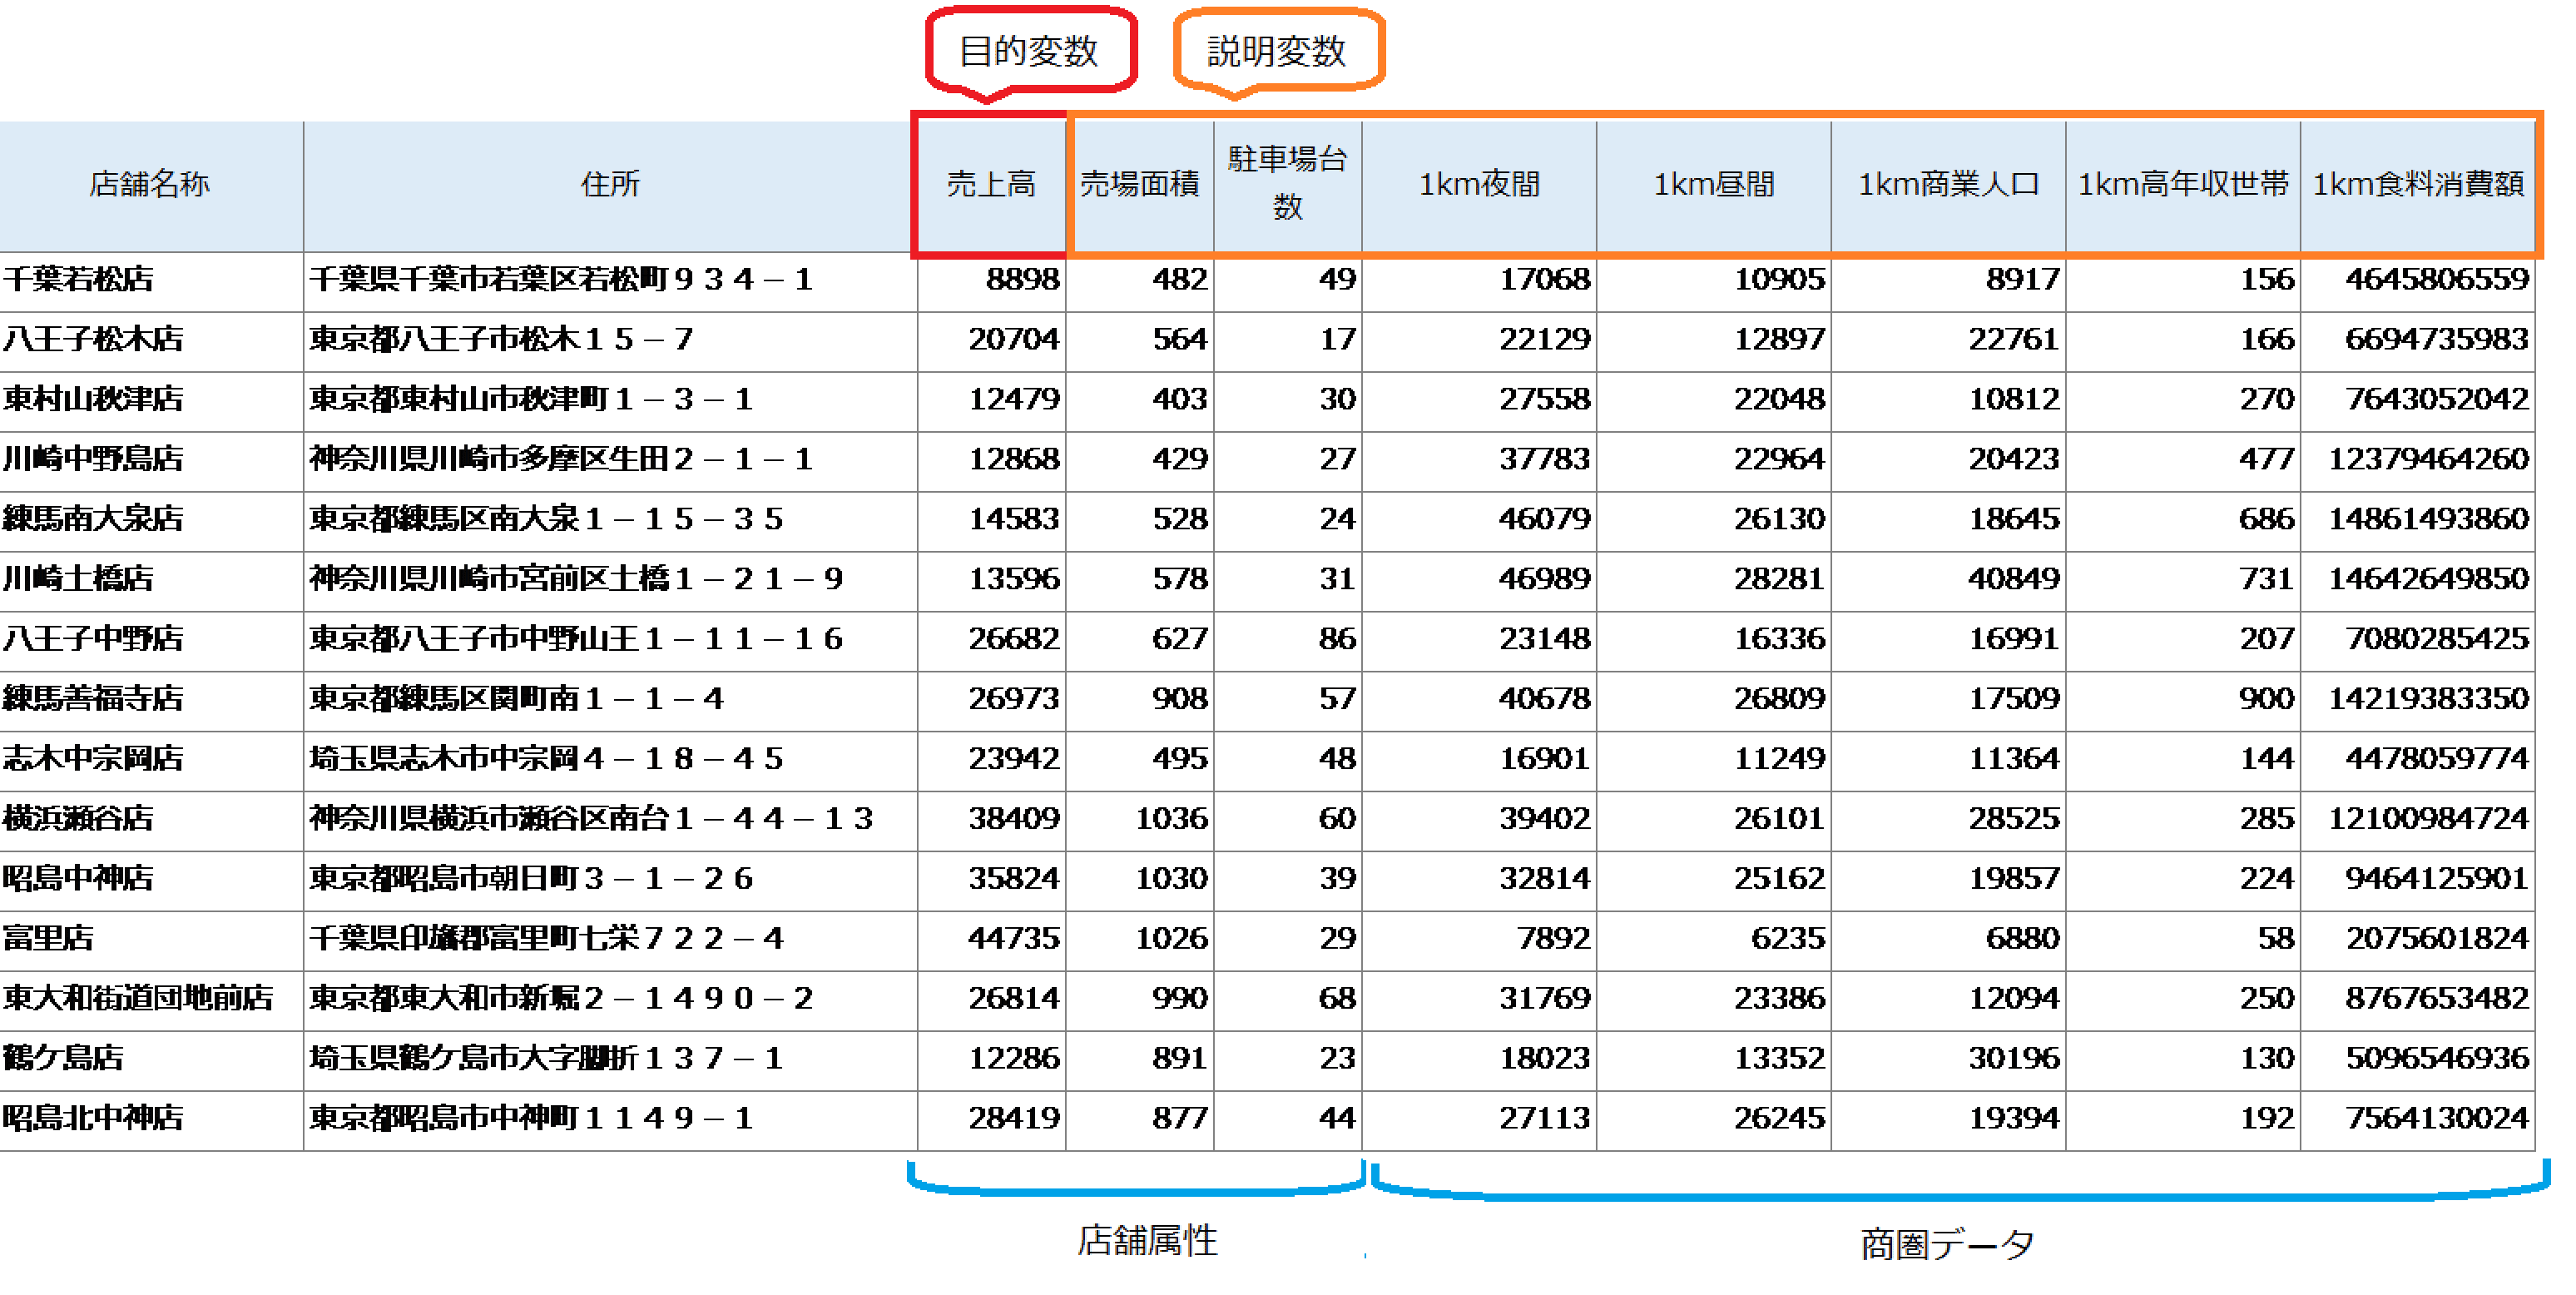Click parking count 86 for 八王子中野店

1337,639
